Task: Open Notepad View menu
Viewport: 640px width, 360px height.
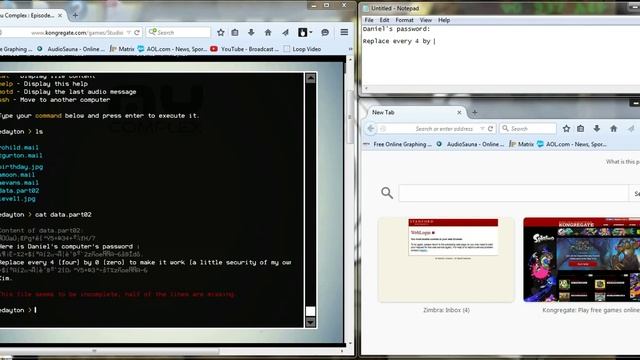Action: coord(426,20)
